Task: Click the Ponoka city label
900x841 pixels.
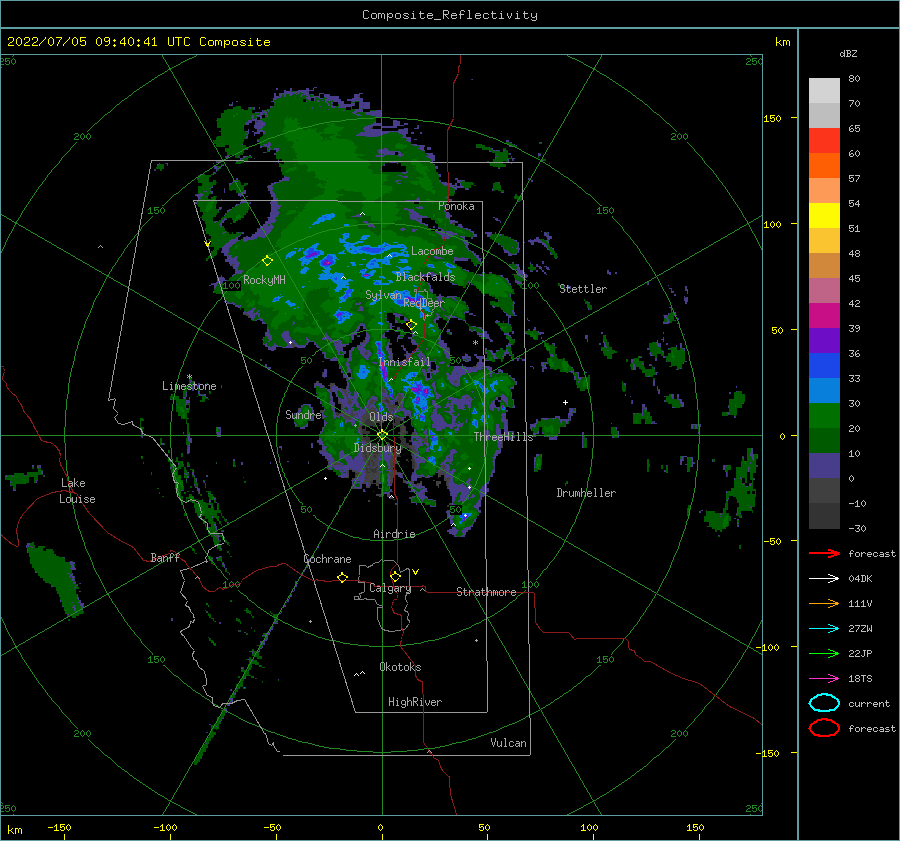Action: (456, 206)
